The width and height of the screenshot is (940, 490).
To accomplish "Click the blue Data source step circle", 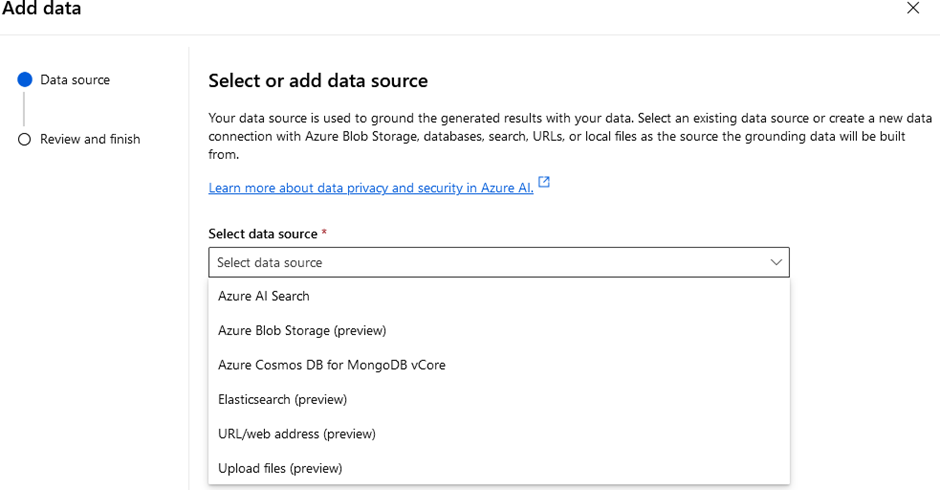I will [25, 80].
